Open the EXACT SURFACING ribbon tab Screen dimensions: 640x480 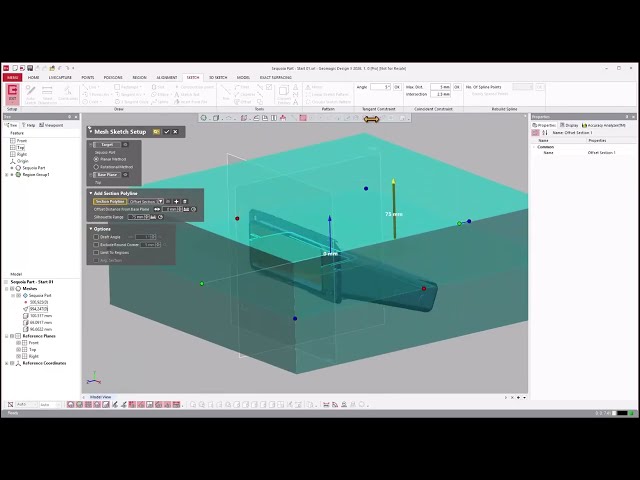tap(276, 77)
